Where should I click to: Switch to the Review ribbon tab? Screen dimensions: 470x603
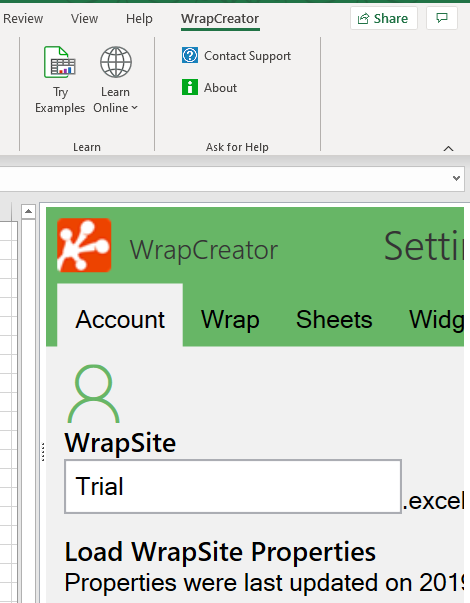pyautogui.click(x=23, y=18)
